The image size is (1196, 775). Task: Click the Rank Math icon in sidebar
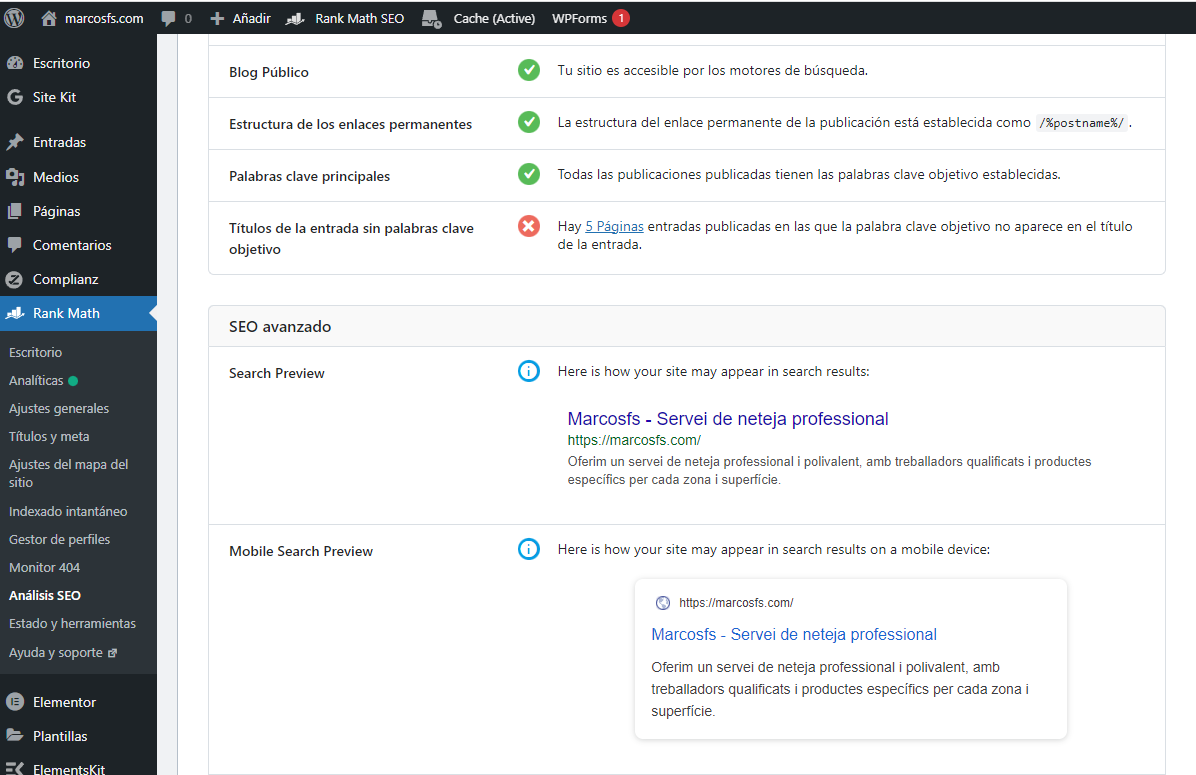coord(14,314)
